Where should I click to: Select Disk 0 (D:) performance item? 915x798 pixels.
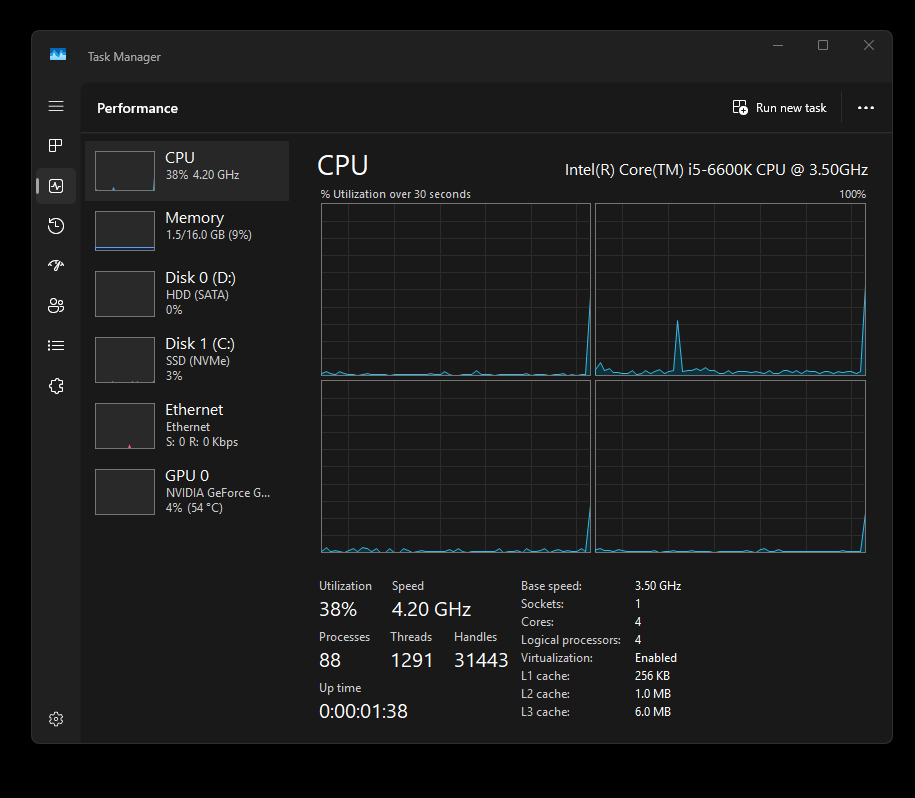(187, 293)
